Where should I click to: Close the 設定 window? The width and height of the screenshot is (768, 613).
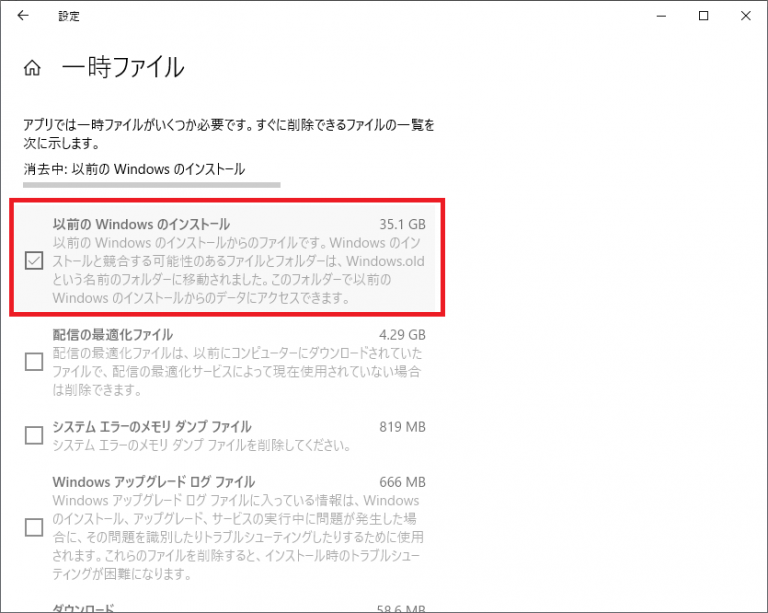(748, 16)
